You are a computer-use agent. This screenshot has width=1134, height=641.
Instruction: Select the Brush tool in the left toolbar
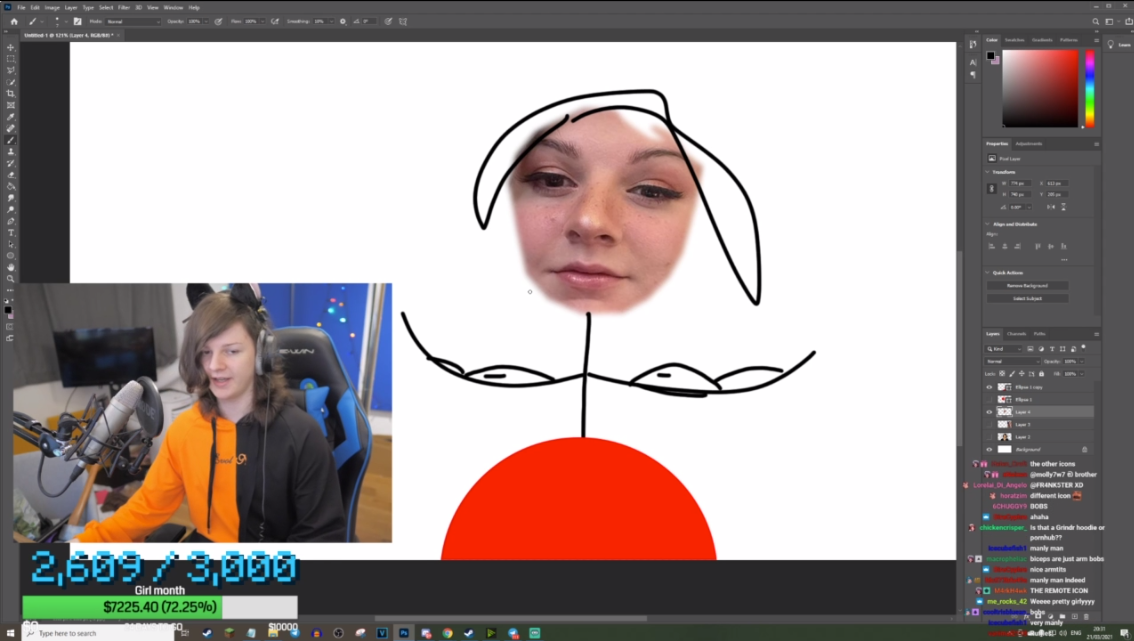[x=10, y=140]
